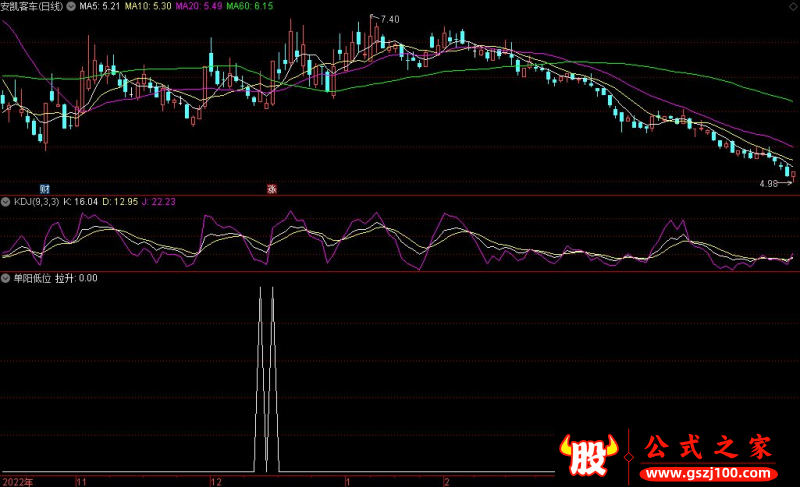Select the MA5 moving average label
800x487 pixels.
coord(100,6)
